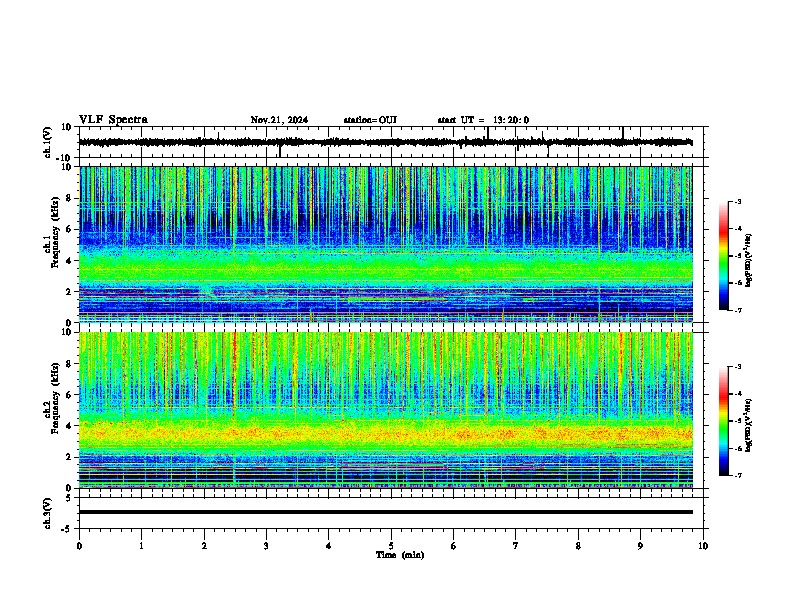Click time axis tick label 7
The height and width of the screenshot is (612, 792).
516,545
